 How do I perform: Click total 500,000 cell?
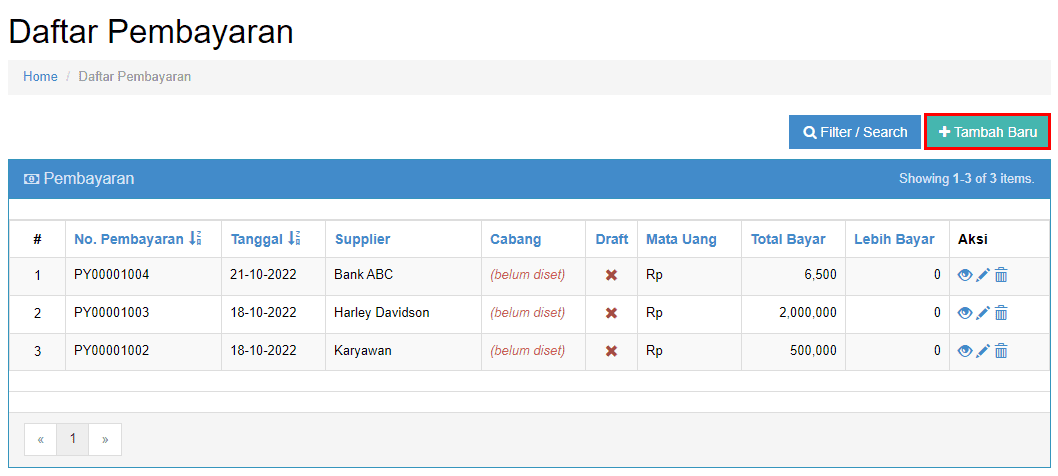pos(794,351)
